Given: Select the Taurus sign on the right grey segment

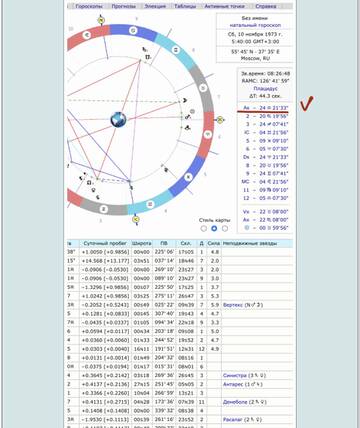Looking at the screenshot, I should click(x=203, y=88).
